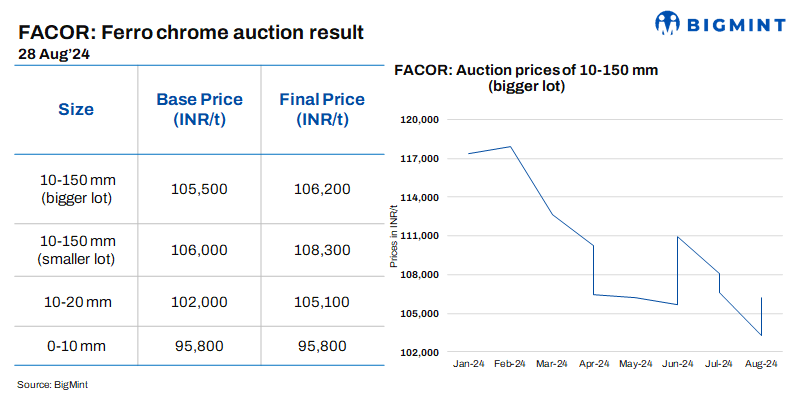
Task: Select the Size column header
Action: tap(76, 109)
